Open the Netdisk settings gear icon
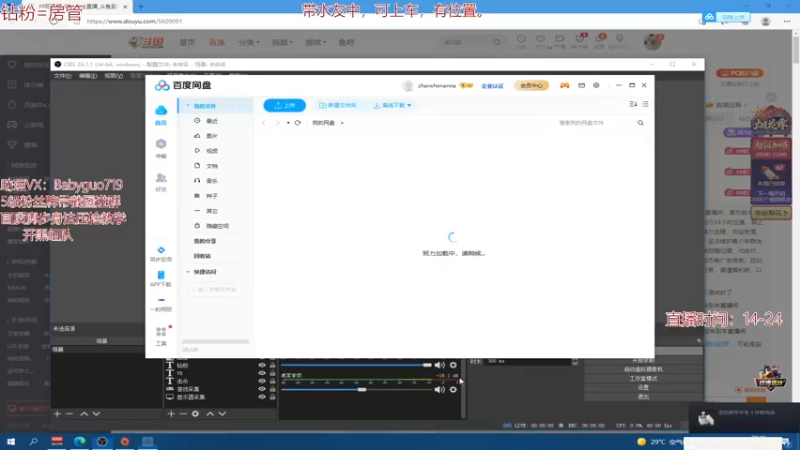Screen dimensions: 800x450 coord(596,85)
